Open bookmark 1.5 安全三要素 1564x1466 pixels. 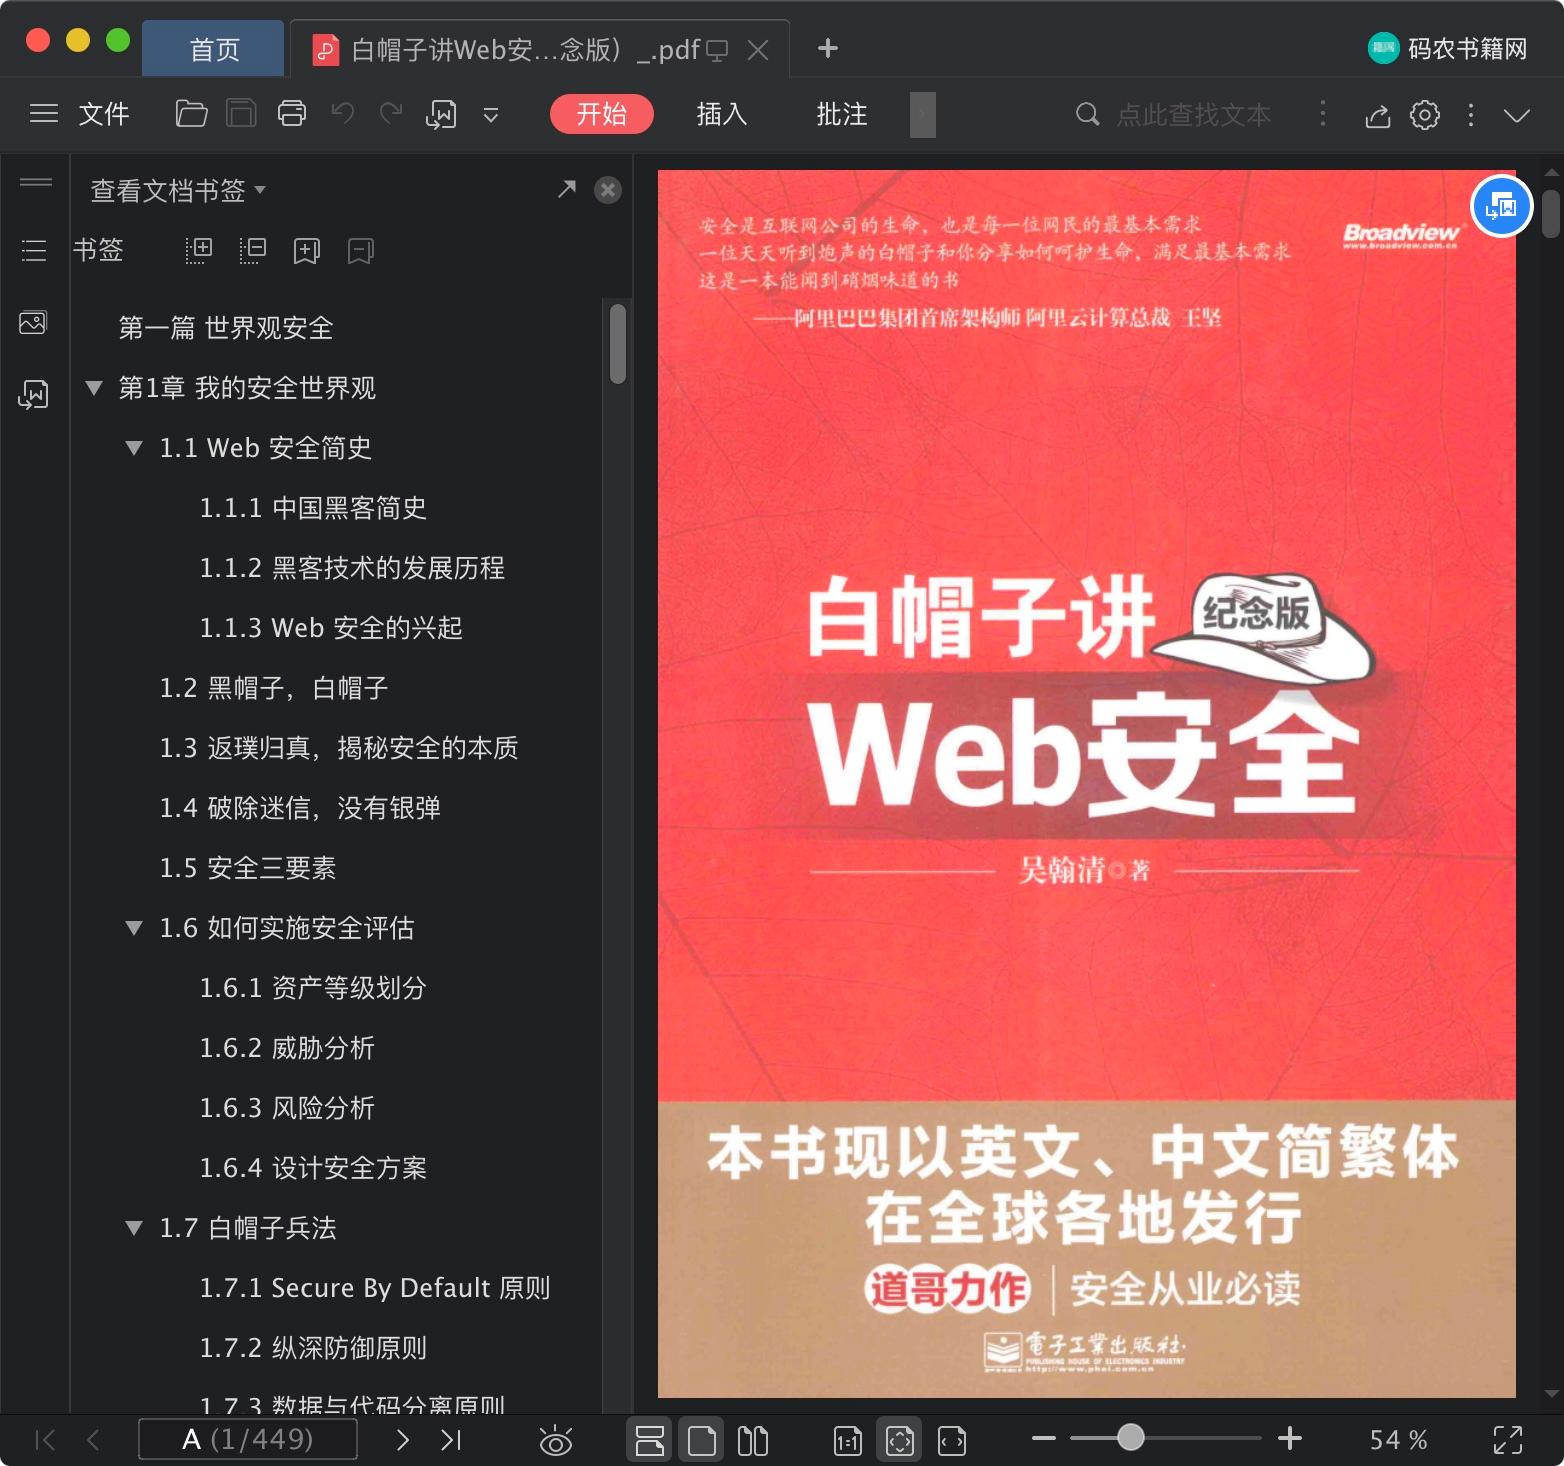click(x=248, y=868)
